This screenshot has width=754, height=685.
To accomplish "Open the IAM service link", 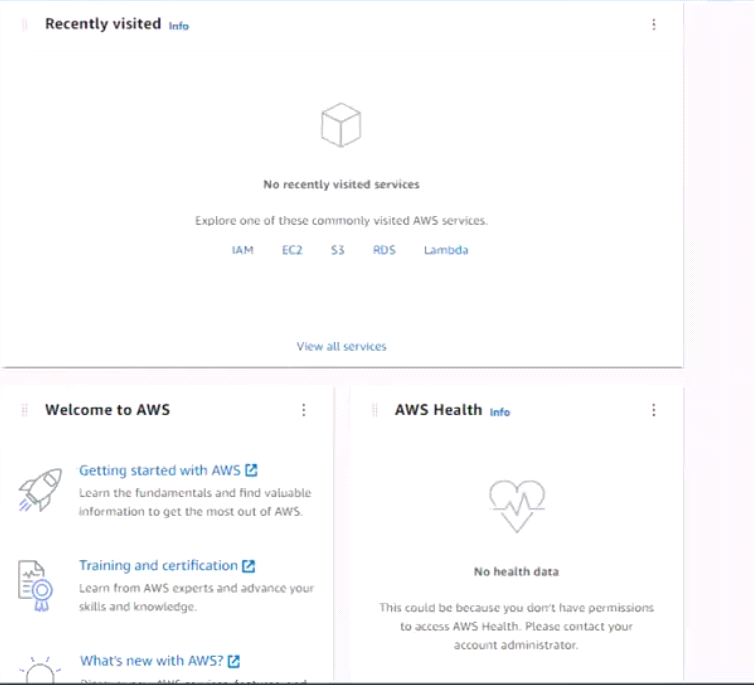I will pyautogui.click(x=242, y=250).
